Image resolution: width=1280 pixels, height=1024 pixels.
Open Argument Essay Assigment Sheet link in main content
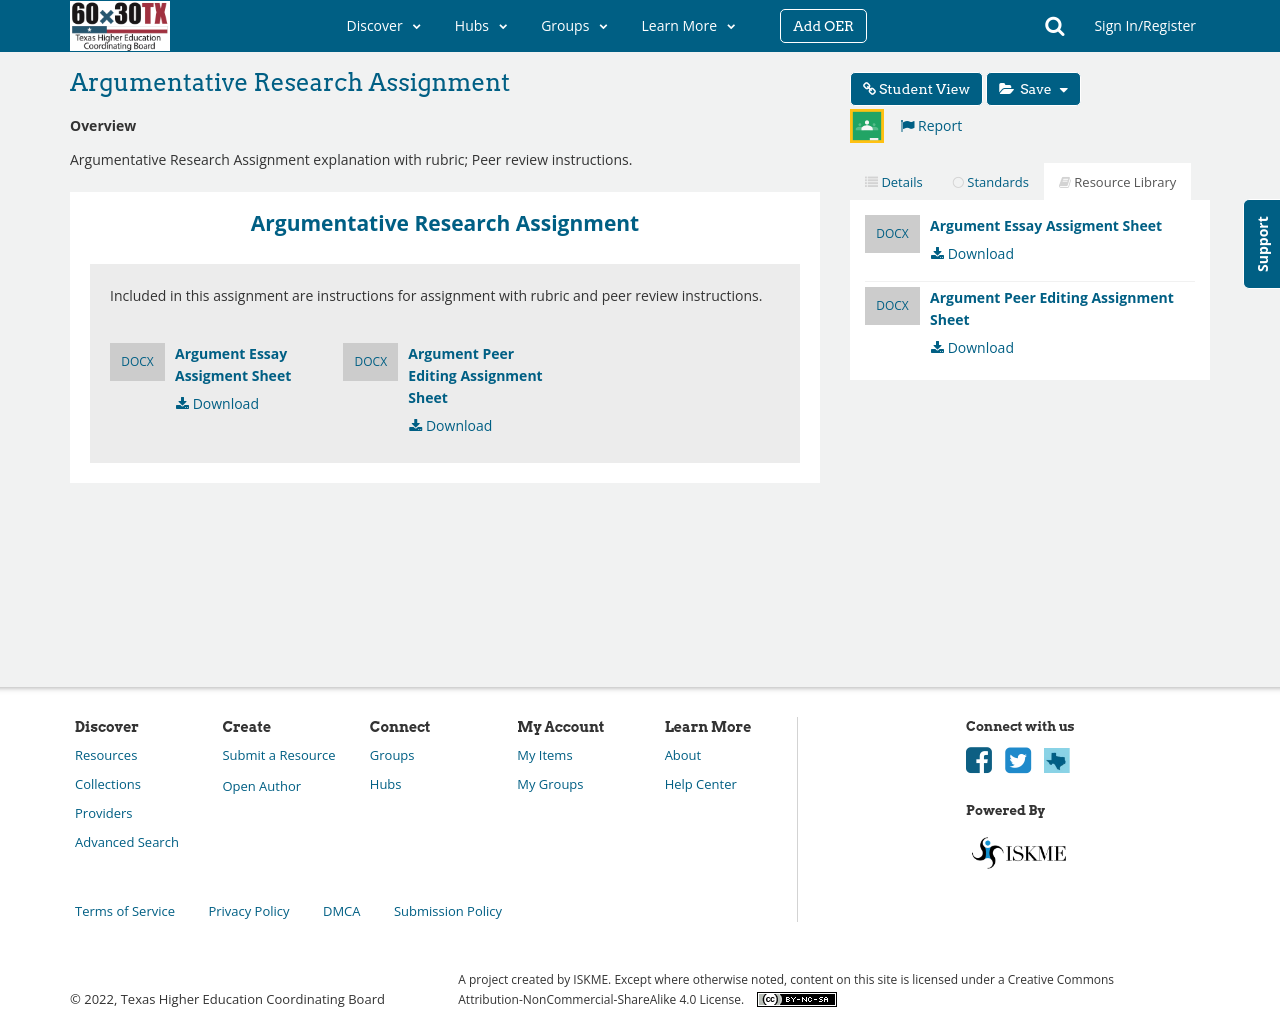tap(233, 365)
